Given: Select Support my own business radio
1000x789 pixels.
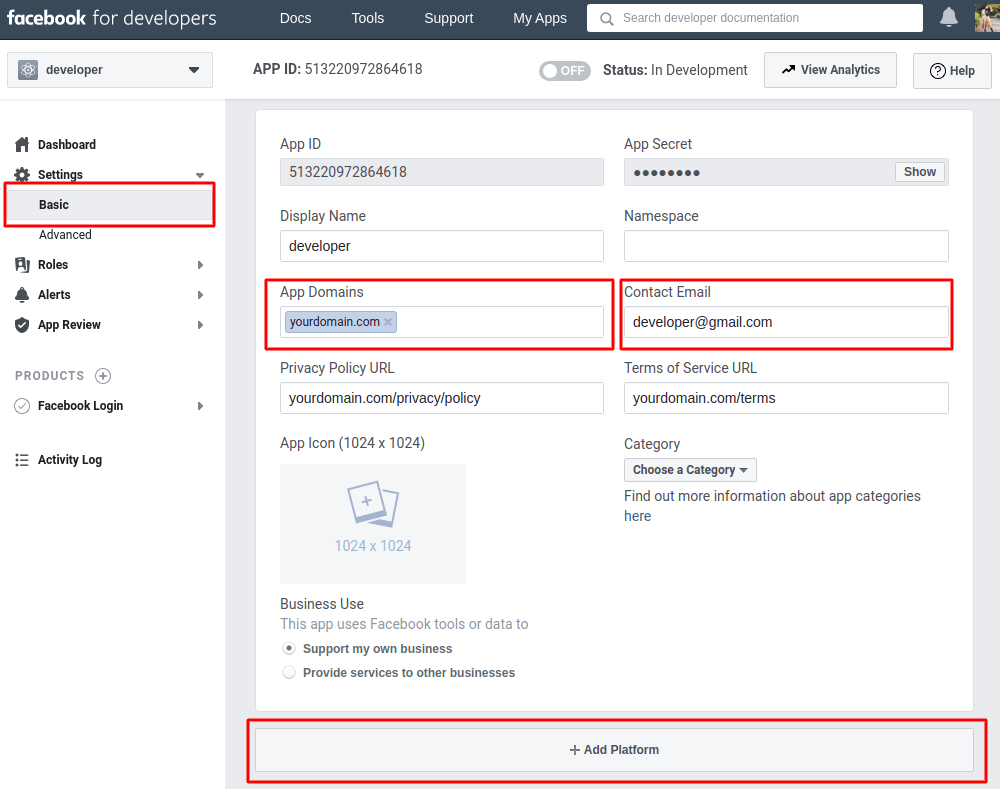Looking at the screenshot, I should click(x=289, y=649).
